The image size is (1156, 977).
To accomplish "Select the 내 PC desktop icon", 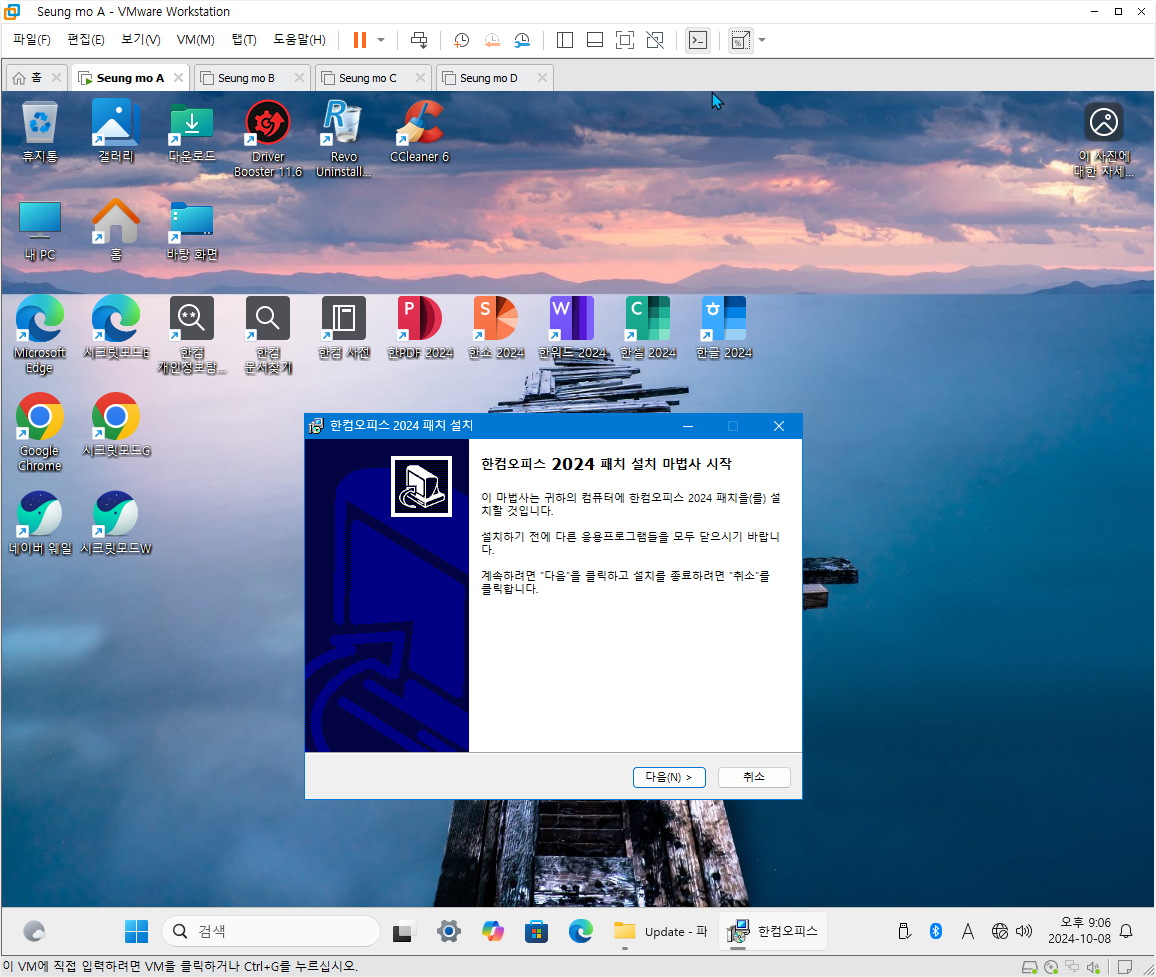I will pos(40,231).
